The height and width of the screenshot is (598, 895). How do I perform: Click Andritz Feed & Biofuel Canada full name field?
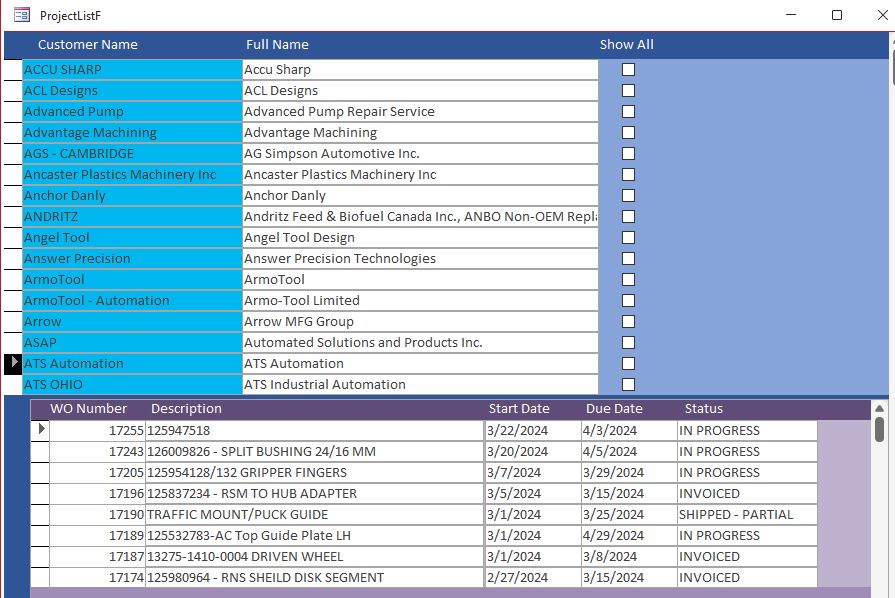(420, 217)
